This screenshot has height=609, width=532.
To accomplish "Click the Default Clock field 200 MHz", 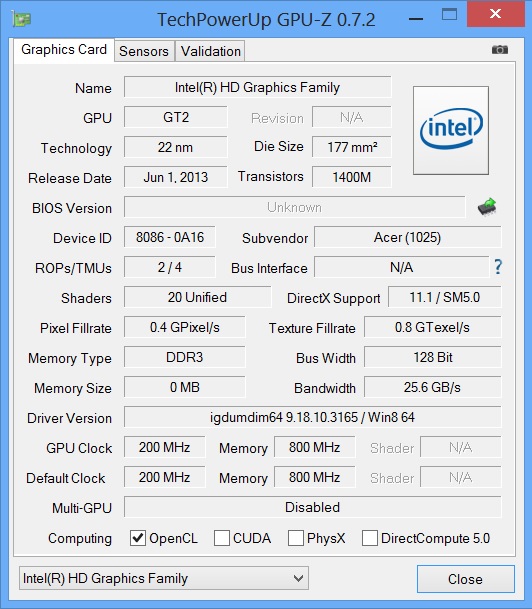I will click(x=165, y=477).
